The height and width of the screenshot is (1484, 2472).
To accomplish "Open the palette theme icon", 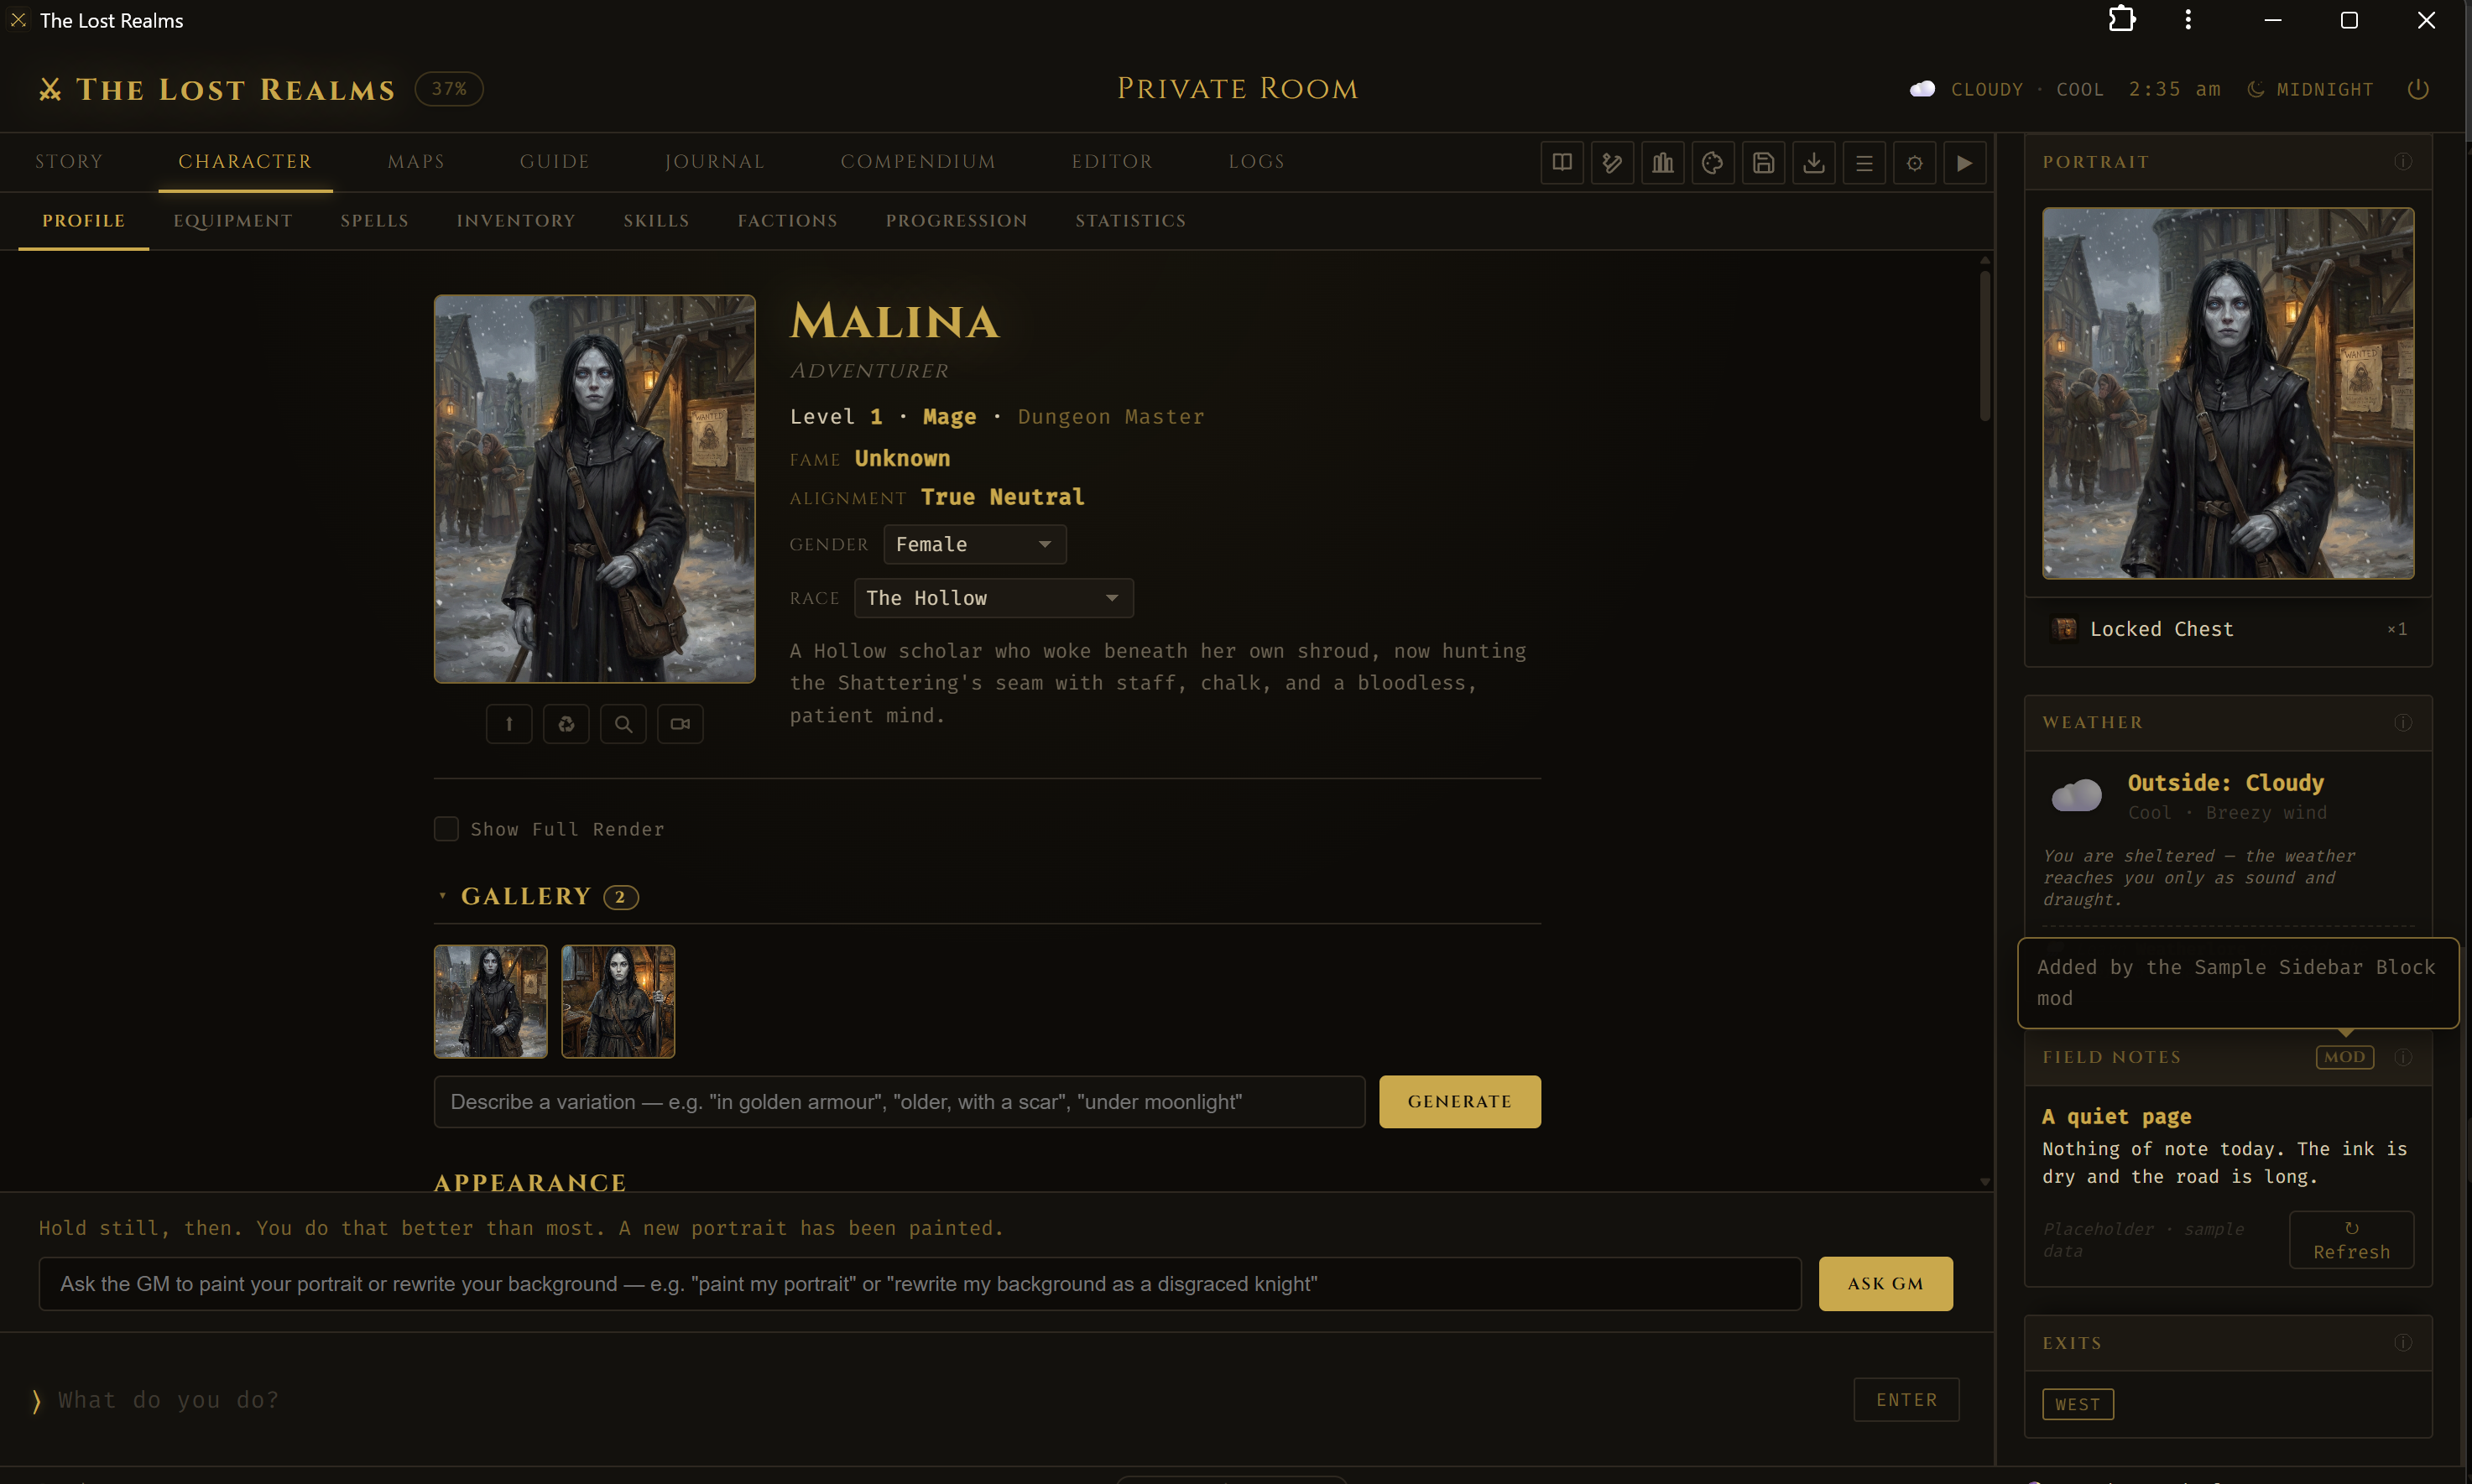I will tap(1713, 163).
